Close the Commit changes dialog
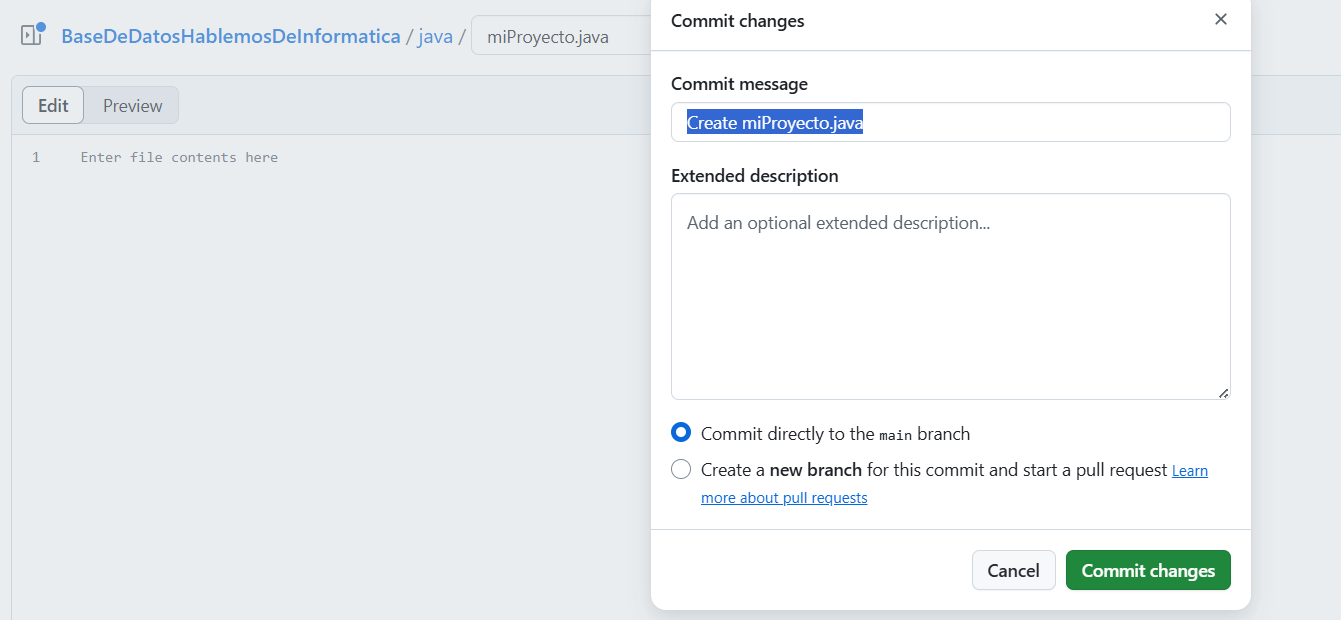This screenshot has width=1341, height=620. pyautogui.click(x=1221, y=19)
